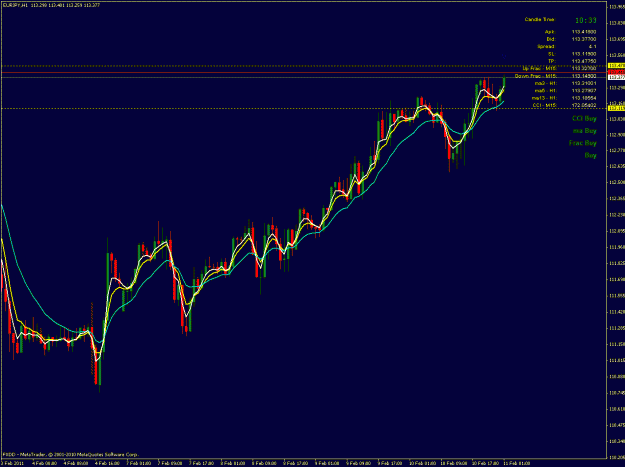Screen dimensions: 625x467
Task: Select the ma5 - H1 label
Action: 545,90
